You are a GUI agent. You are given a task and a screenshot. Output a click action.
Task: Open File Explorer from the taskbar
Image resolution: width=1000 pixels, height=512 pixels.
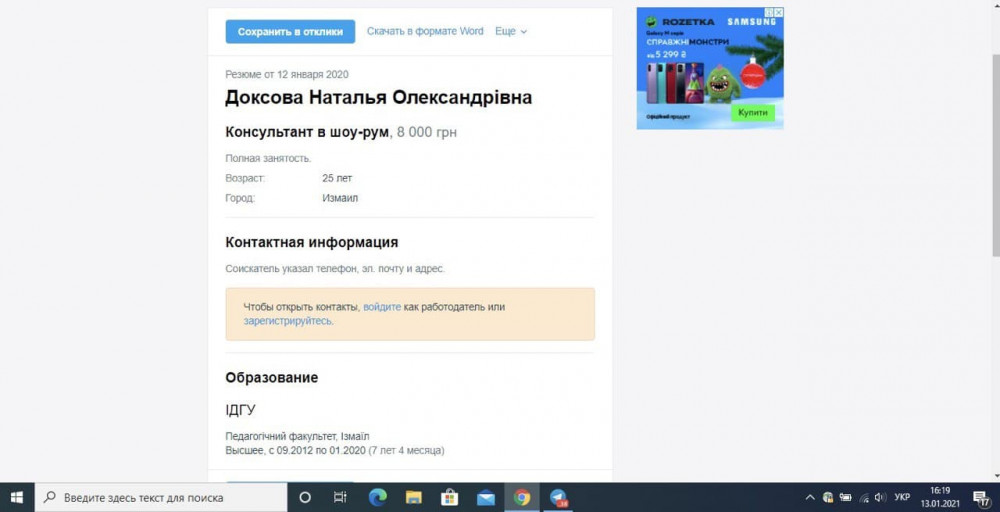(x=413, y=497)
